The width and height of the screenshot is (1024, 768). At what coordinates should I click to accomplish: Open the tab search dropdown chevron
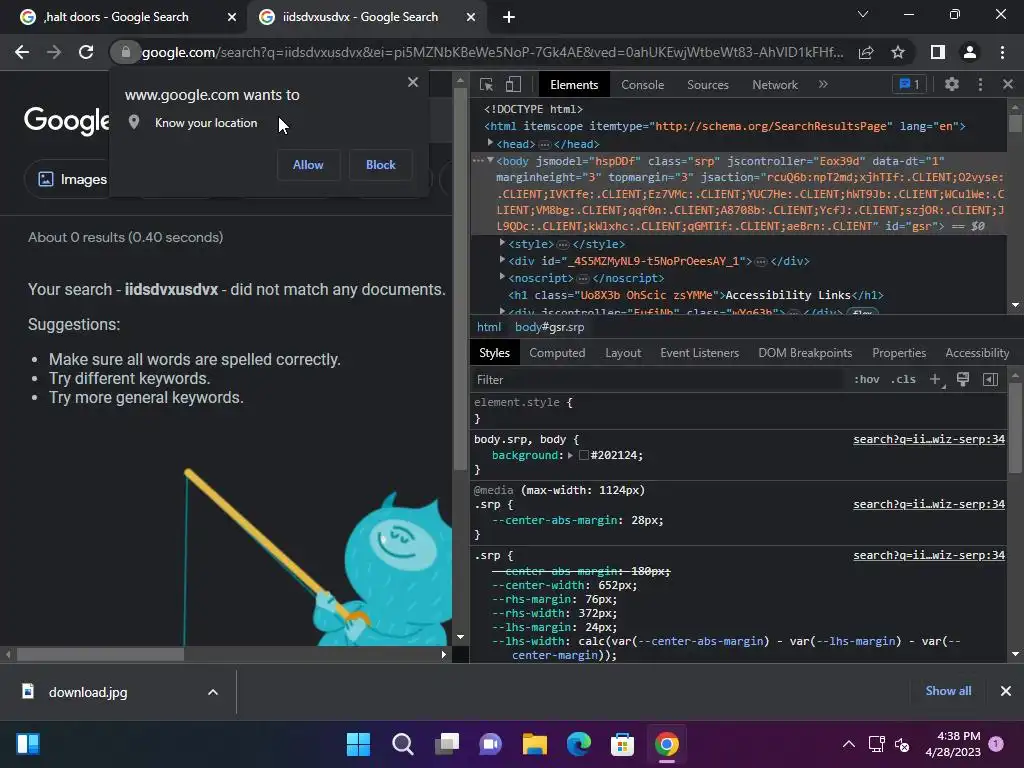(863, 14)
